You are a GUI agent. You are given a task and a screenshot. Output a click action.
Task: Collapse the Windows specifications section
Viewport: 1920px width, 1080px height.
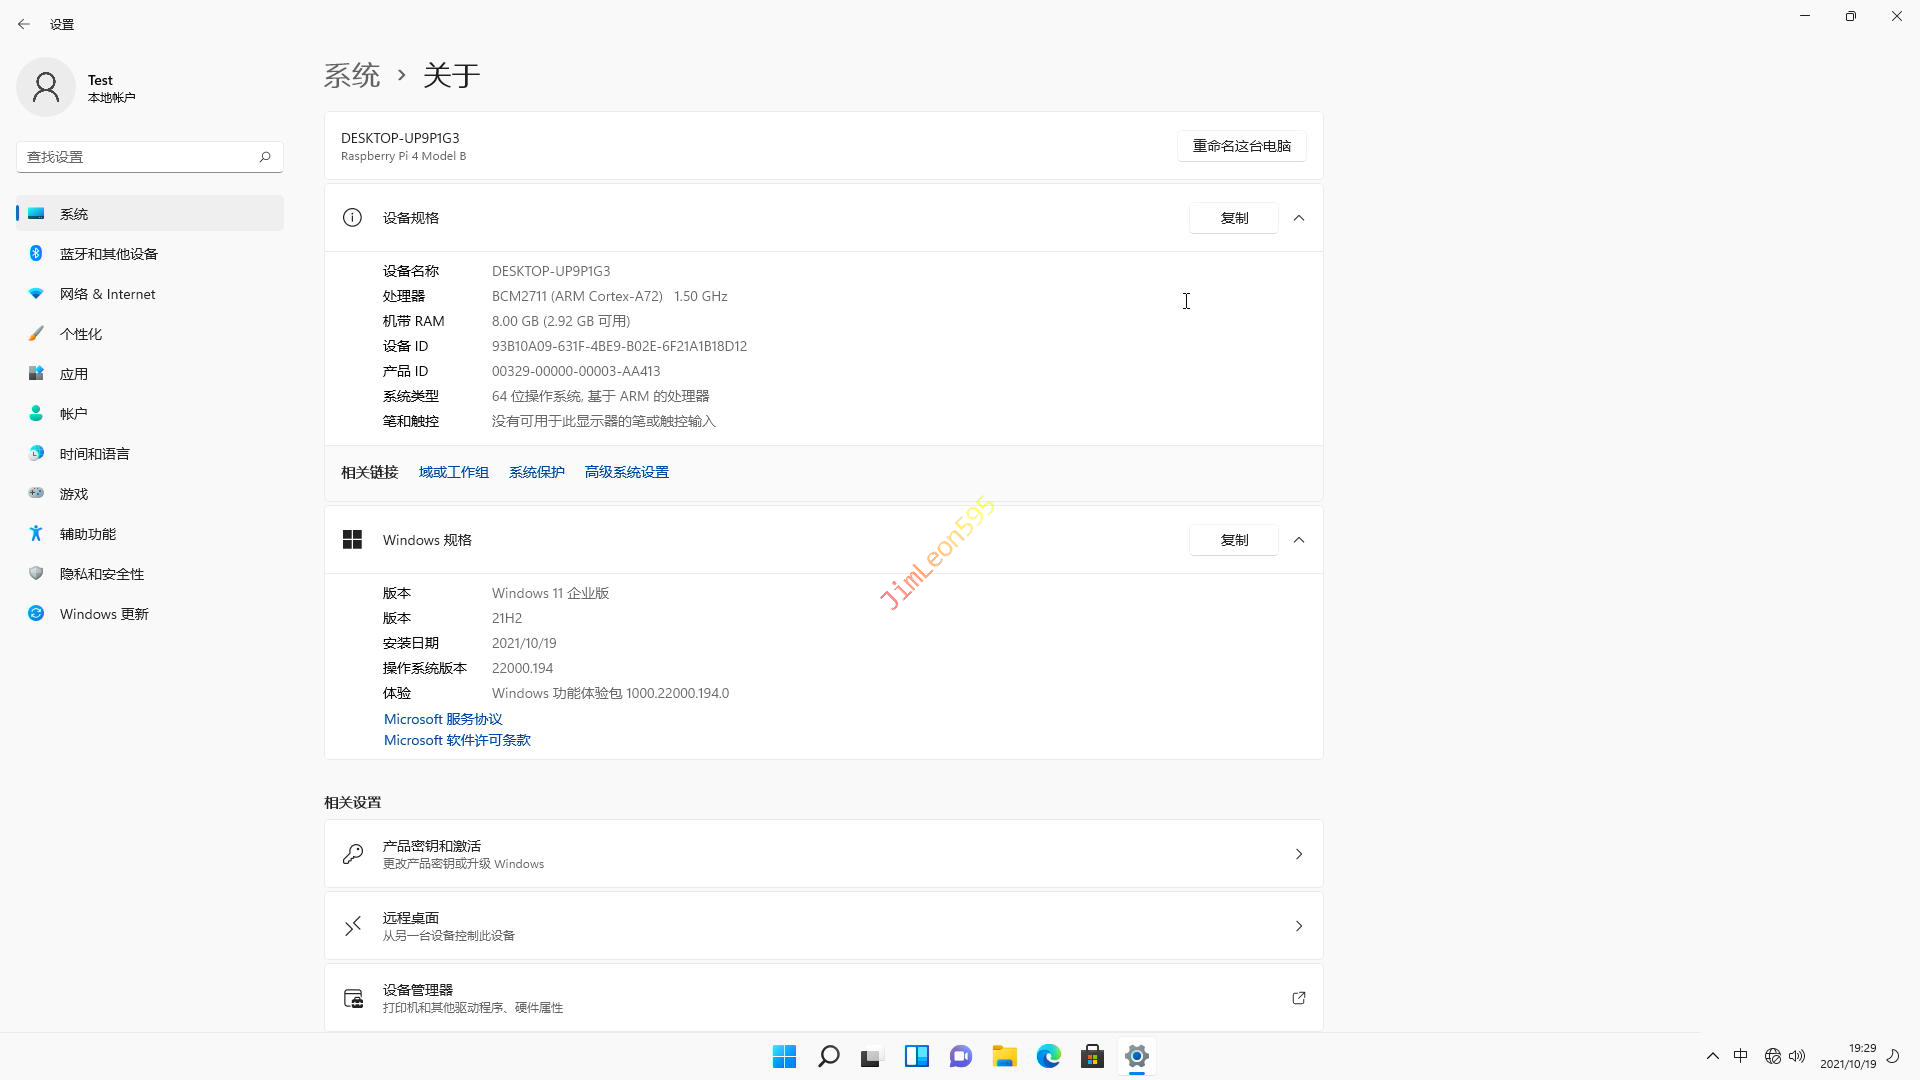tap(1298, 540)
